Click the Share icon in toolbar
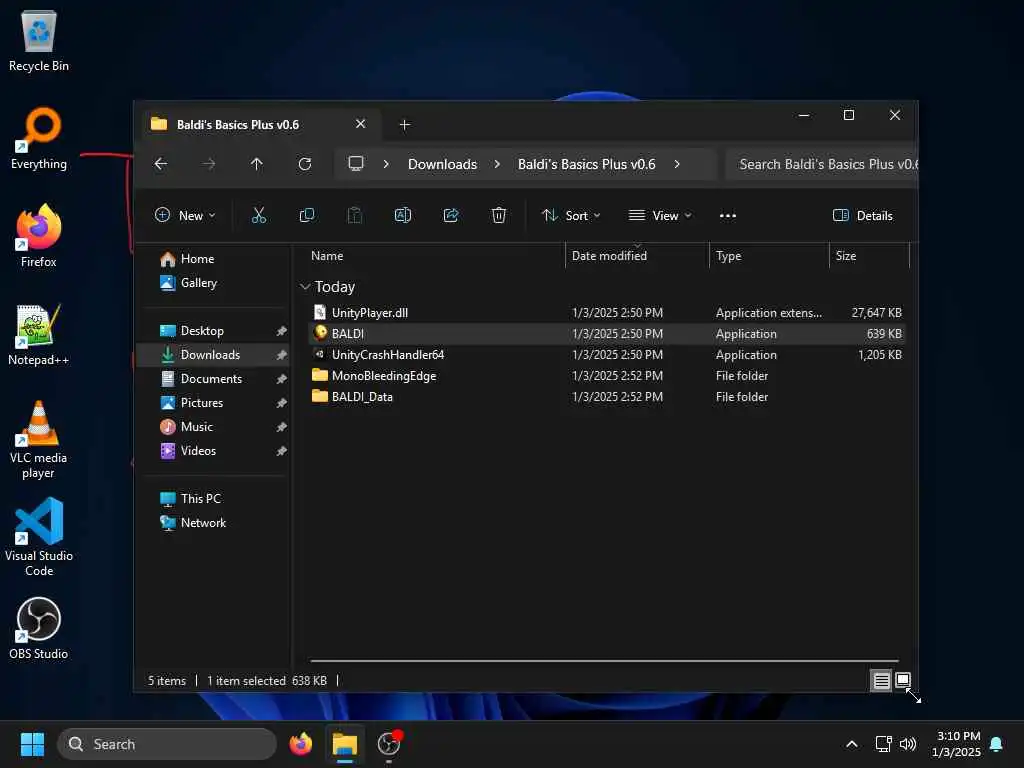The image size is (1024, 768). click(x=451, y=216)
